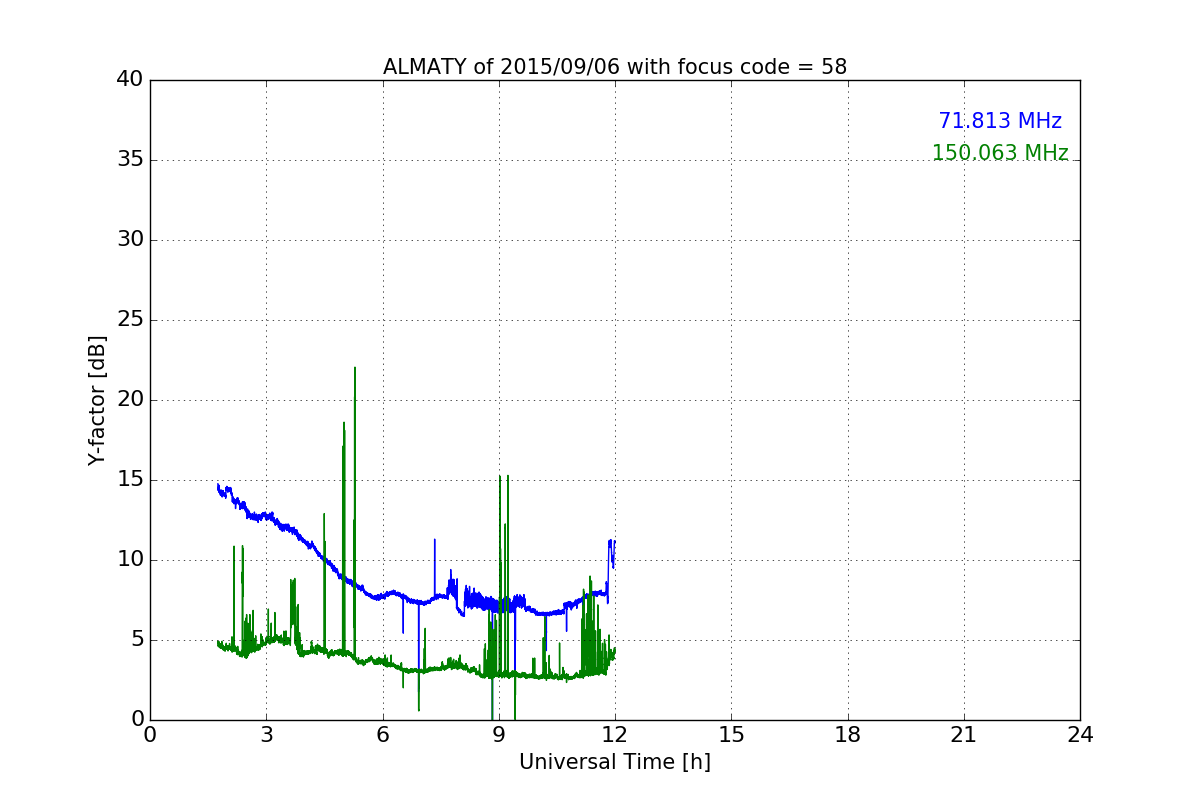Select the blue '71.813 MHz' legend label
The height and width of the screenshot is (800, 1200).
(1000, 121)
